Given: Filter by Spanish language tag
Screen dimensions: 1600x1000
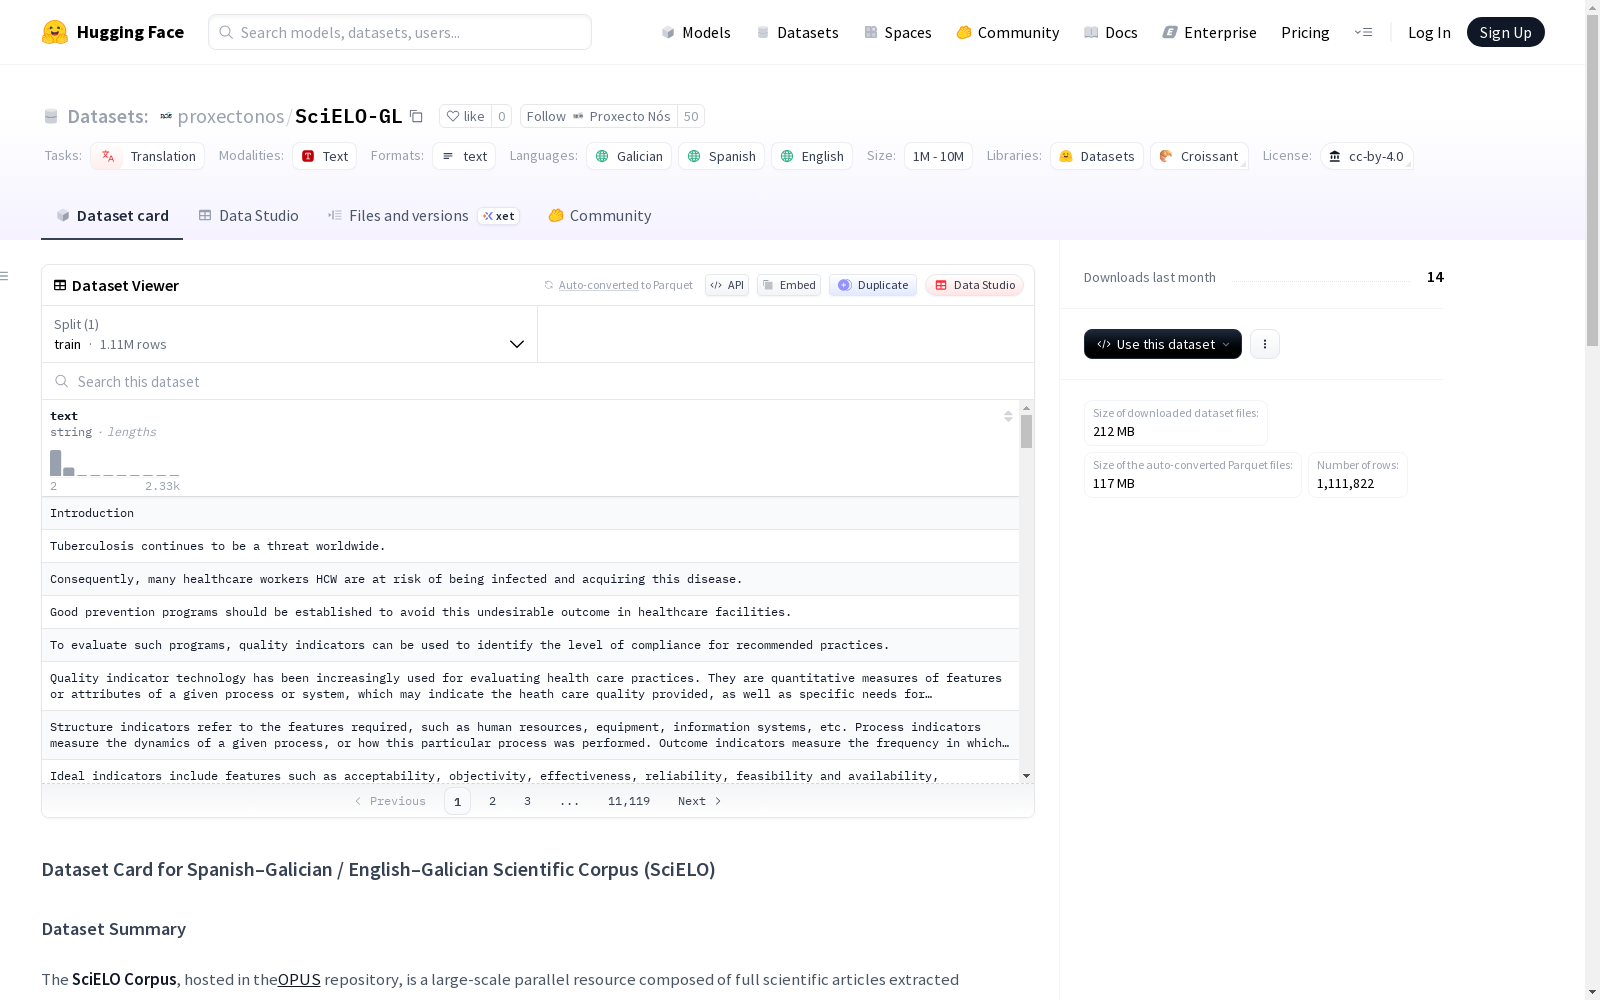Looking at the screenshot, I should click(721, 156).
